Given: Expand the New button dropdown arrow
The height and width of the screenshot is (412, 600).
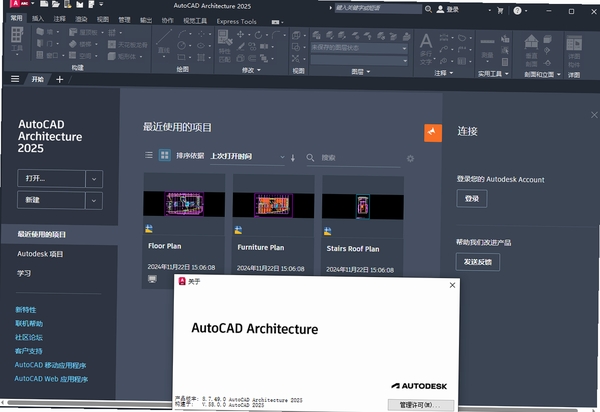Looking at the screenshot, I should (94, 201).
